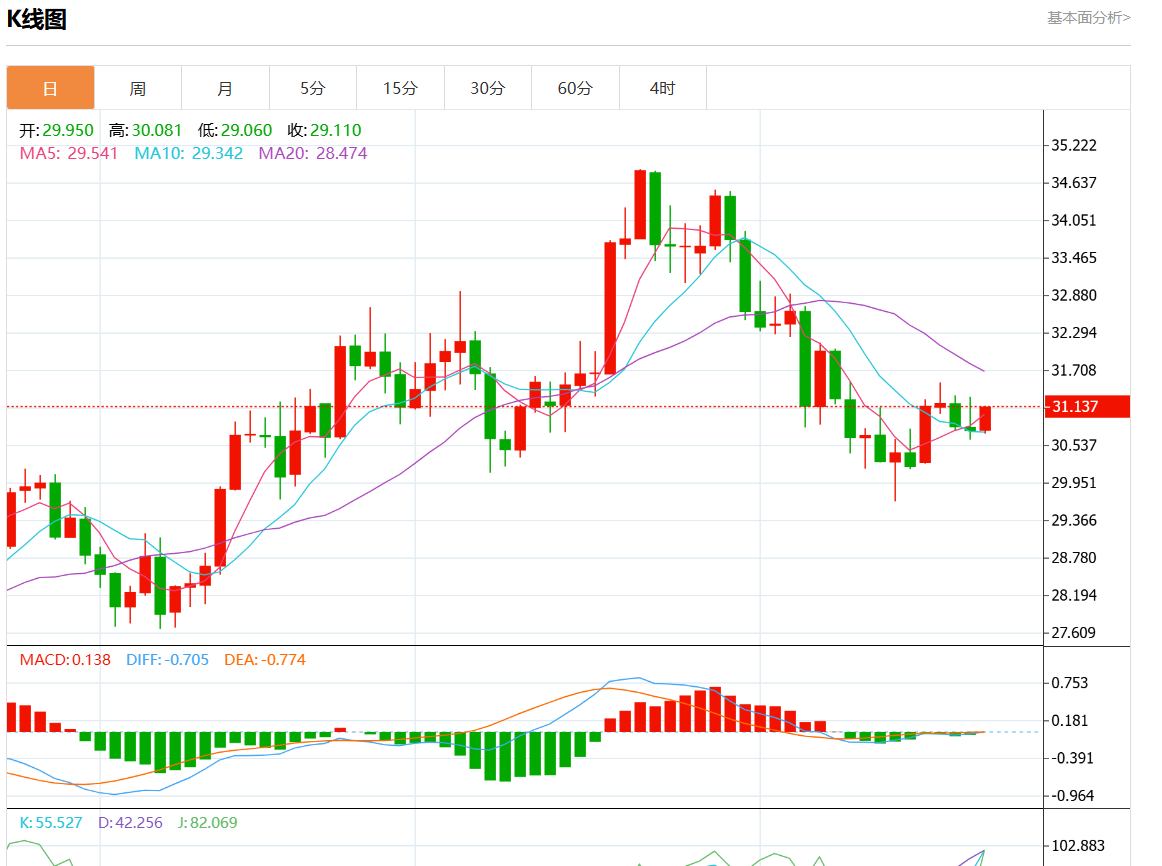Click the K线图 heading
The width and height of the screenshot is (1162, 866).
[x=37, y=19]
